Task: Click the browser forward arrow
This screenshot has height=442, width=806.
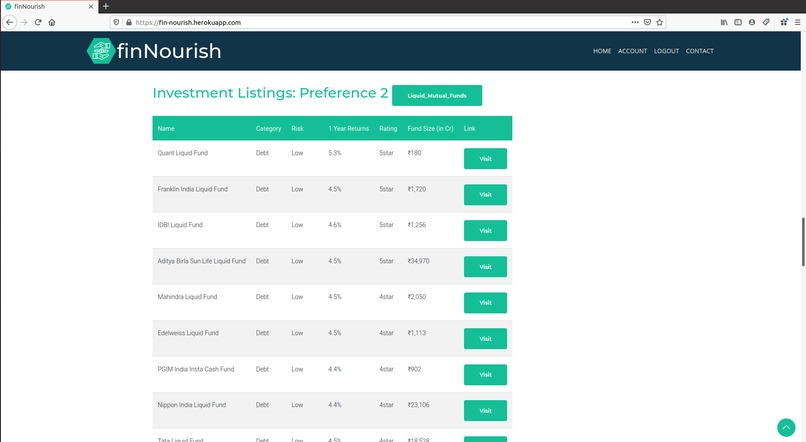Action: tap(24, 22)
